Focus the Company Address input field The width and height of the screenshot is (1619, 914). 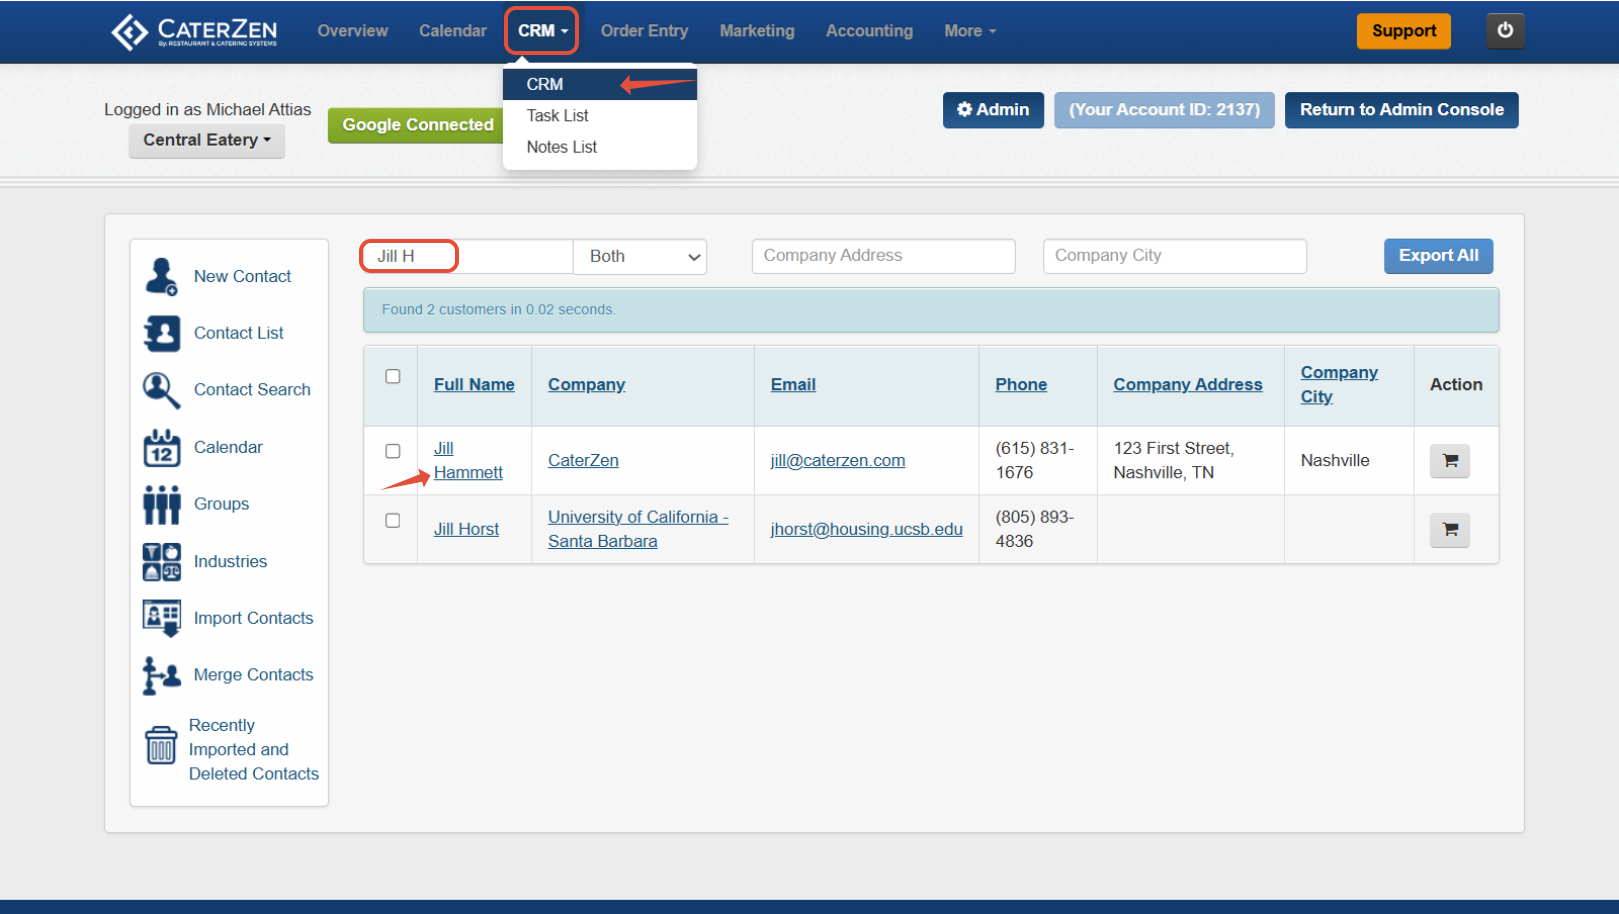pyautogui.click(x=884, y=256)
